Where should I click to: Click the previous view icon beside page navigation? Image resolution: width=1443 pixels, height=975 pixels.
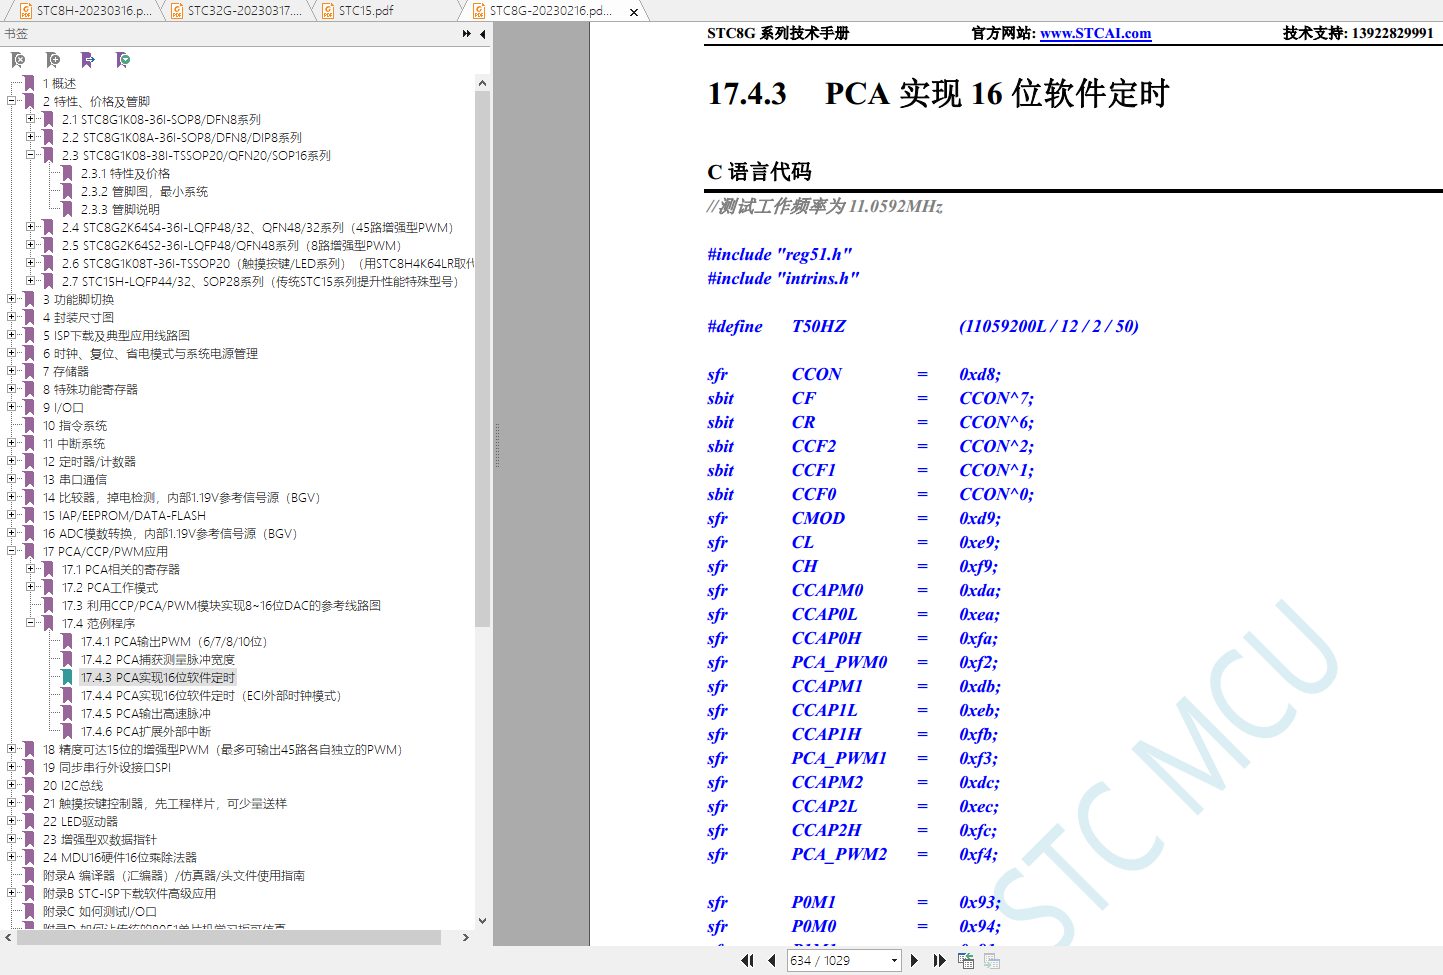pyautogui.click(x=966, y=960)
